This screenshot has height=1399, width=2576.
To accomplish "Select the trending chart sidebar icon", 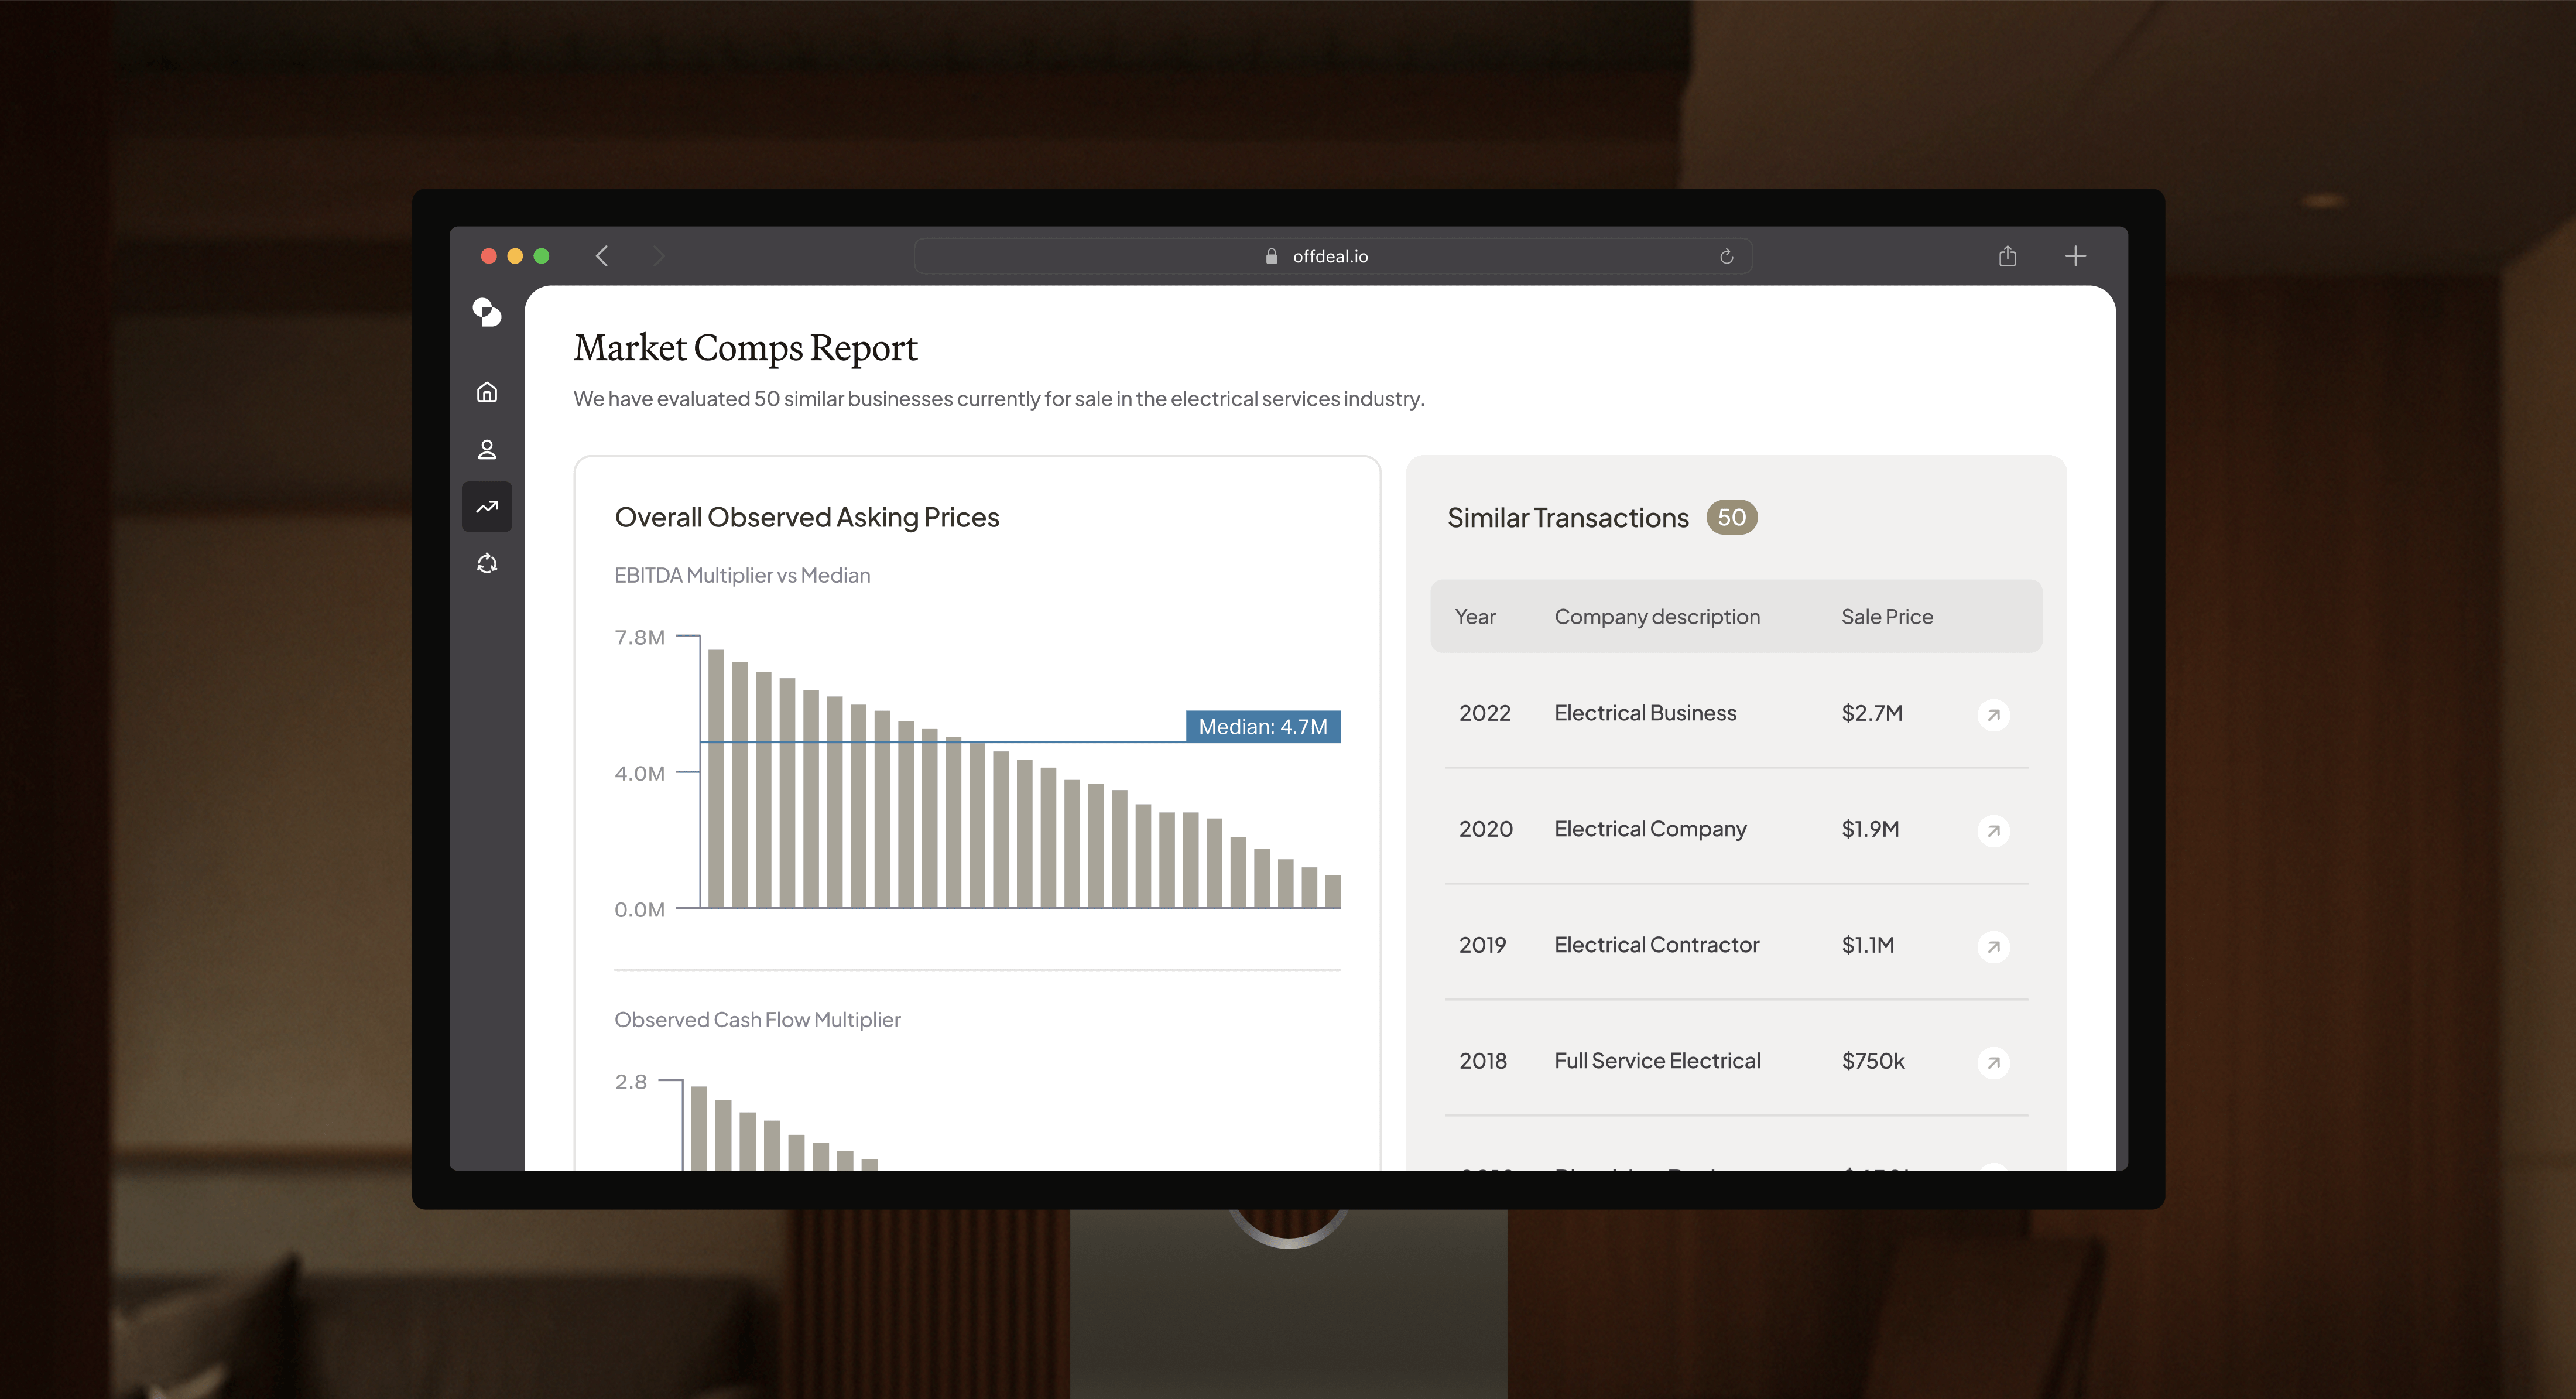I will 487,507.
